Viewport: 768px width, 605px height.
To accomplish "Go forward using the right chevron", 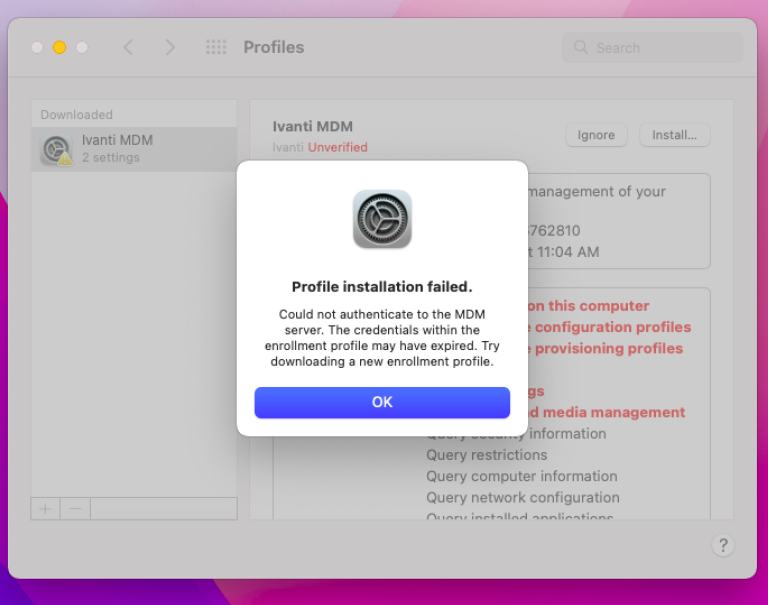I will (170, 47).
